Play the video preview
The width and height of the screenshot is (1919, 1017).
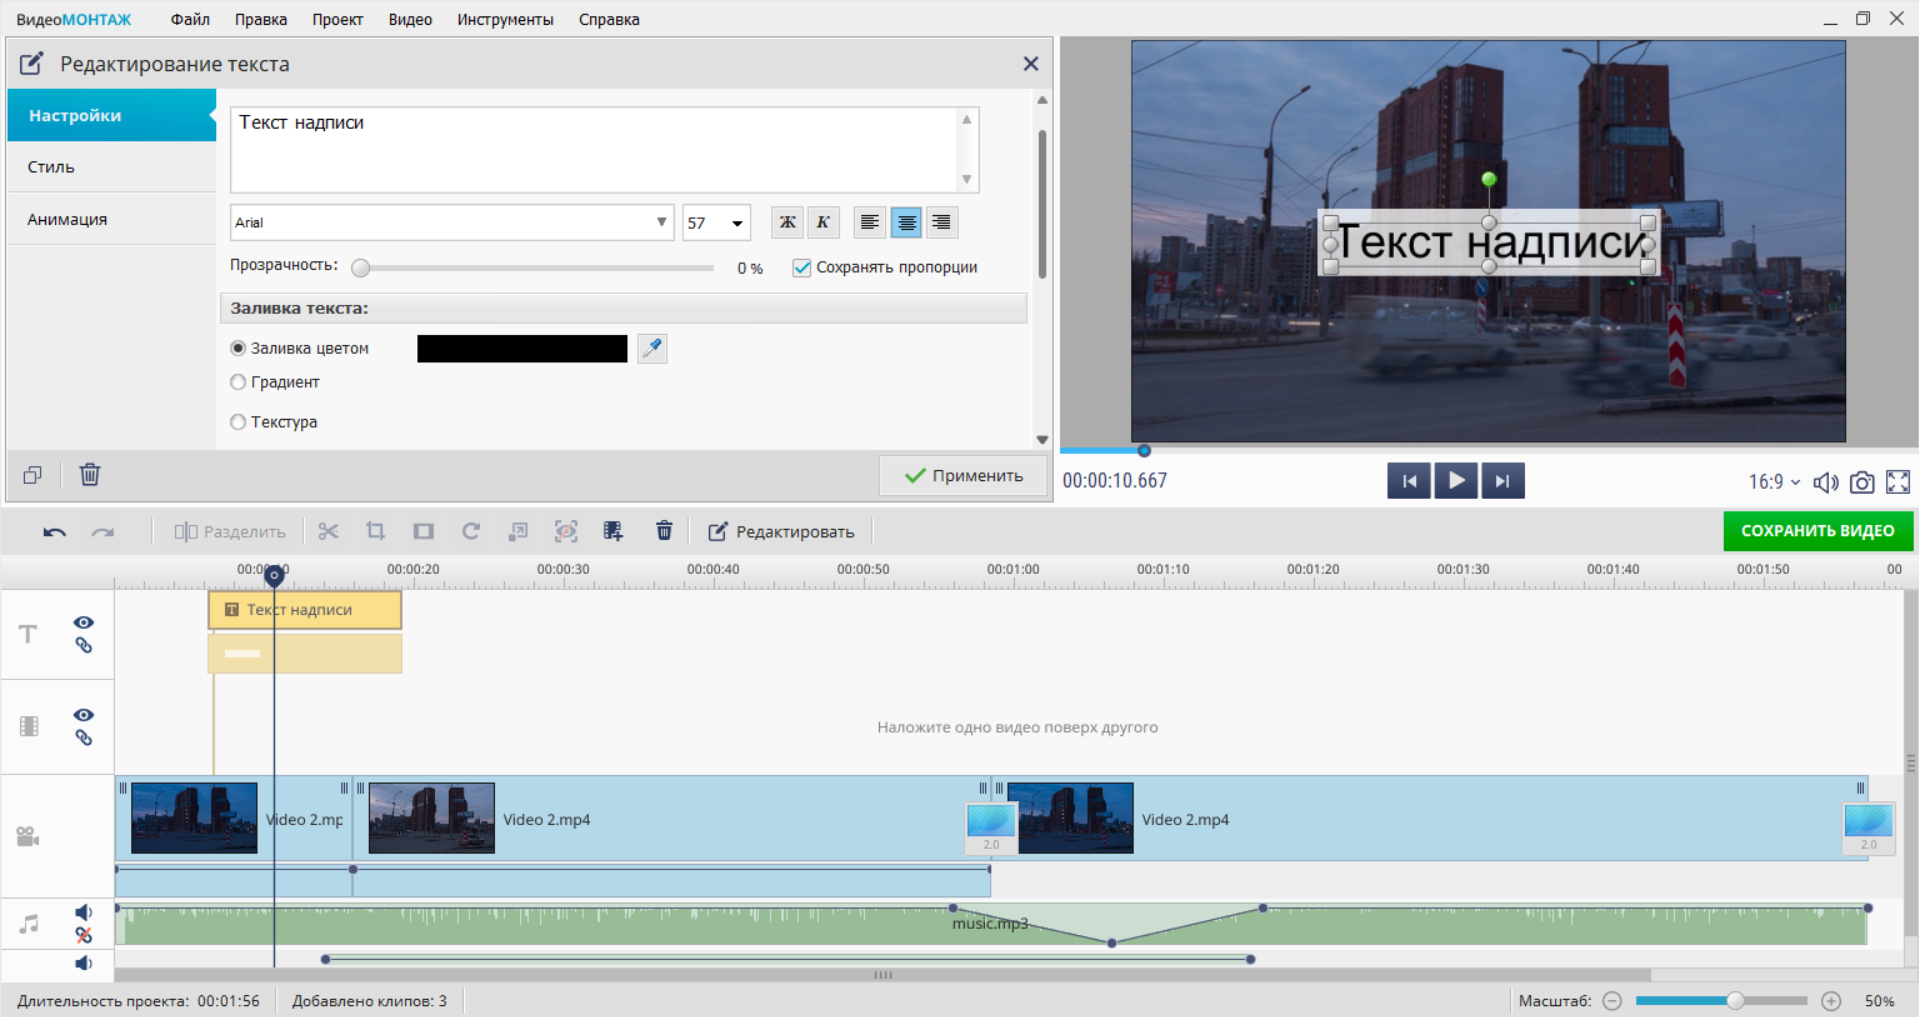1456,481
